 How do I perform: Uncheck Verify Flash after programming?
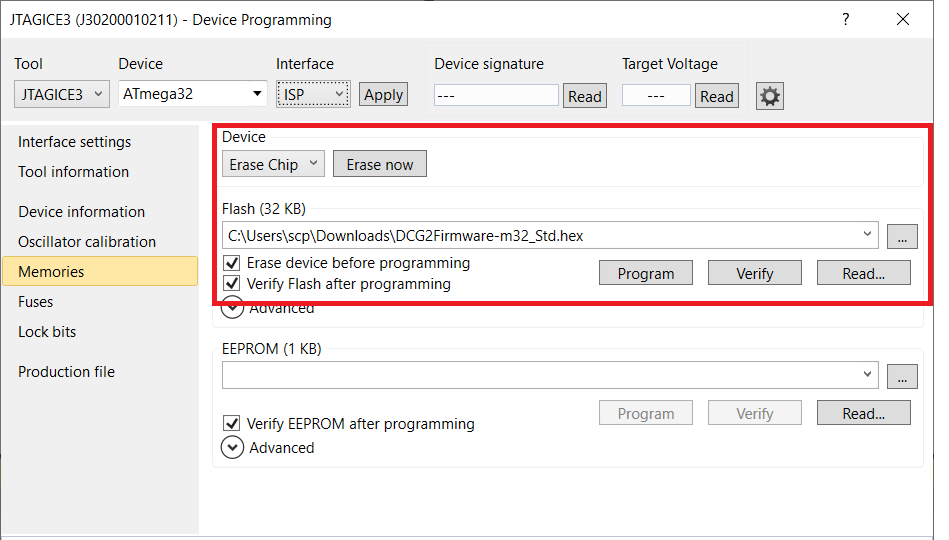click(232, 284)
